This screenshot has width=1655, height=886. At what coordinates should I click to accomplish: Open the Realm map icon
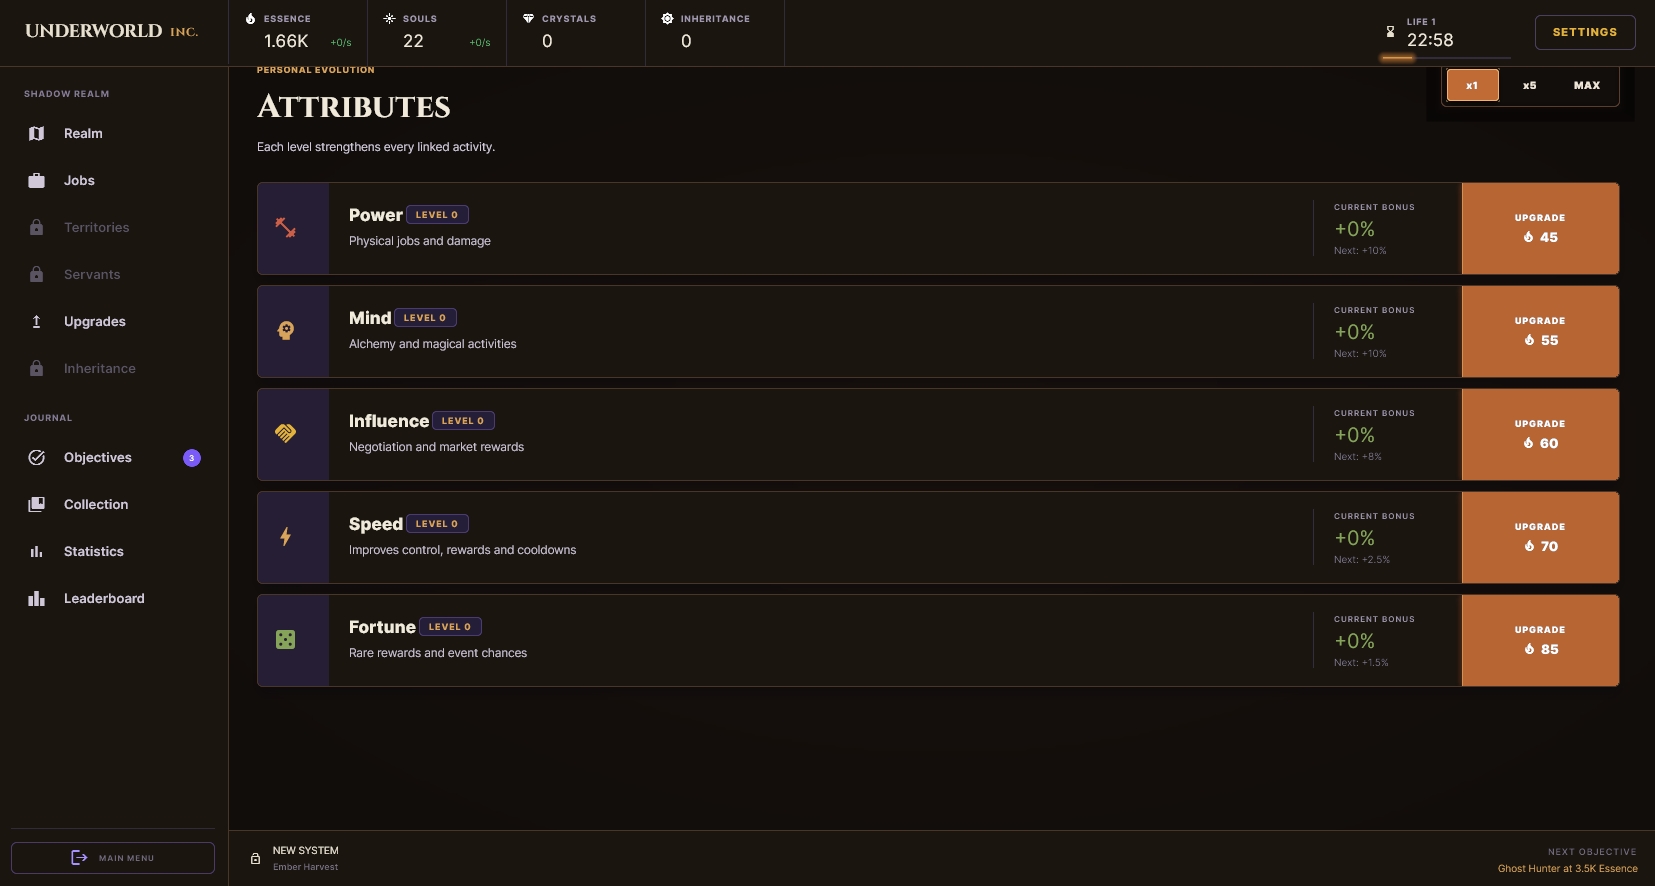click(x=37, y=134)
